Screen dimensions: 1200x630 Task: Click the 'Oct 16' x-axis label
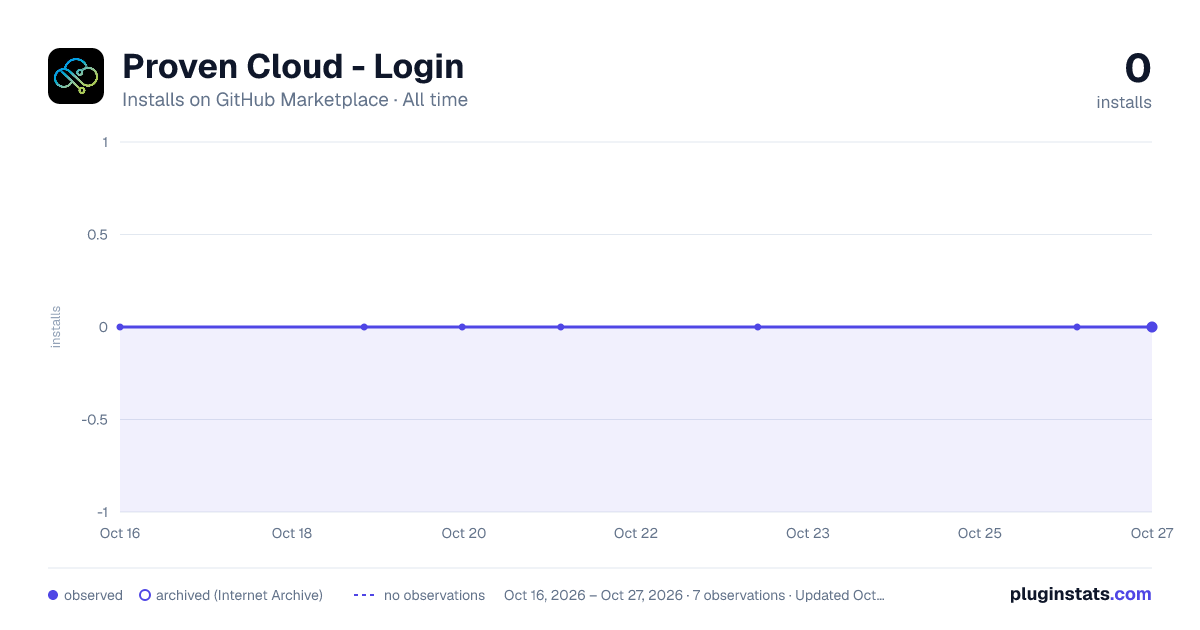120,533
